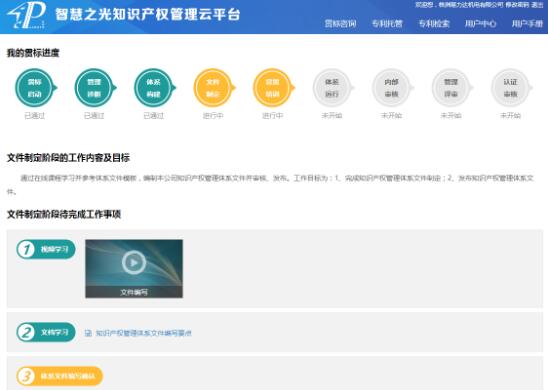548x390 pixels.
Task: Select the orange 宣贯培训 progress step
Action: tap(272, 88)
